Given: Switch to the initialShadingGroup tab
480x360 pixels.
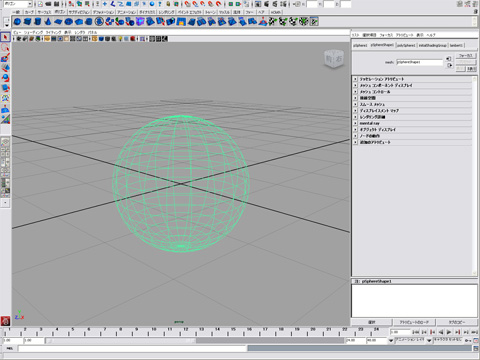Looking at the screenshot, I should click(x=432, y=45).
